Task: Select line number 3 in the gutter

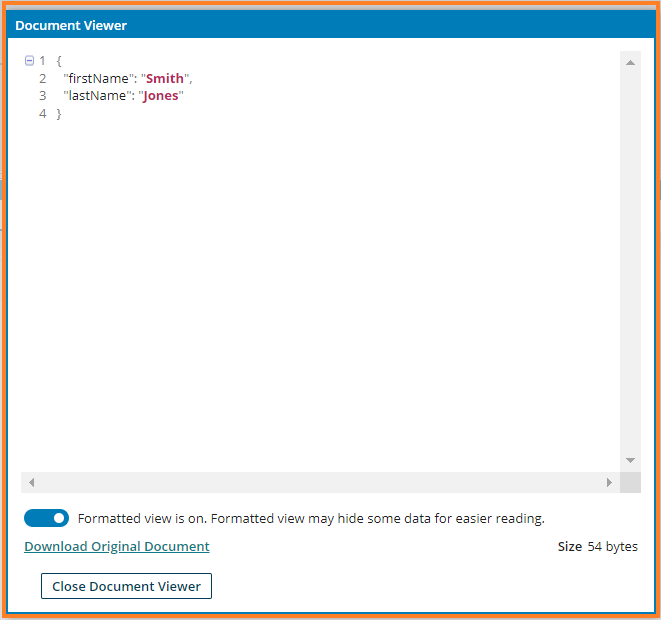Action: [x=43, y=96]
